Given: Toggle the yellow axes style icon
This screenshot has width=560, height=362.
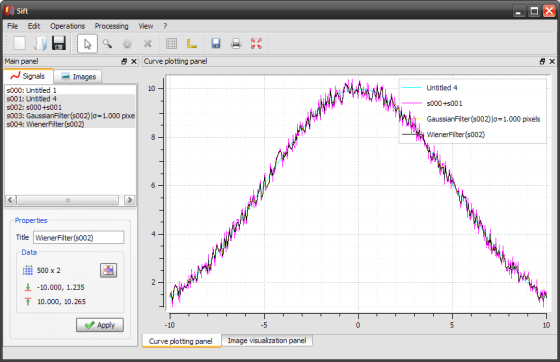Looking at the screenshot, I should [192, 44].
